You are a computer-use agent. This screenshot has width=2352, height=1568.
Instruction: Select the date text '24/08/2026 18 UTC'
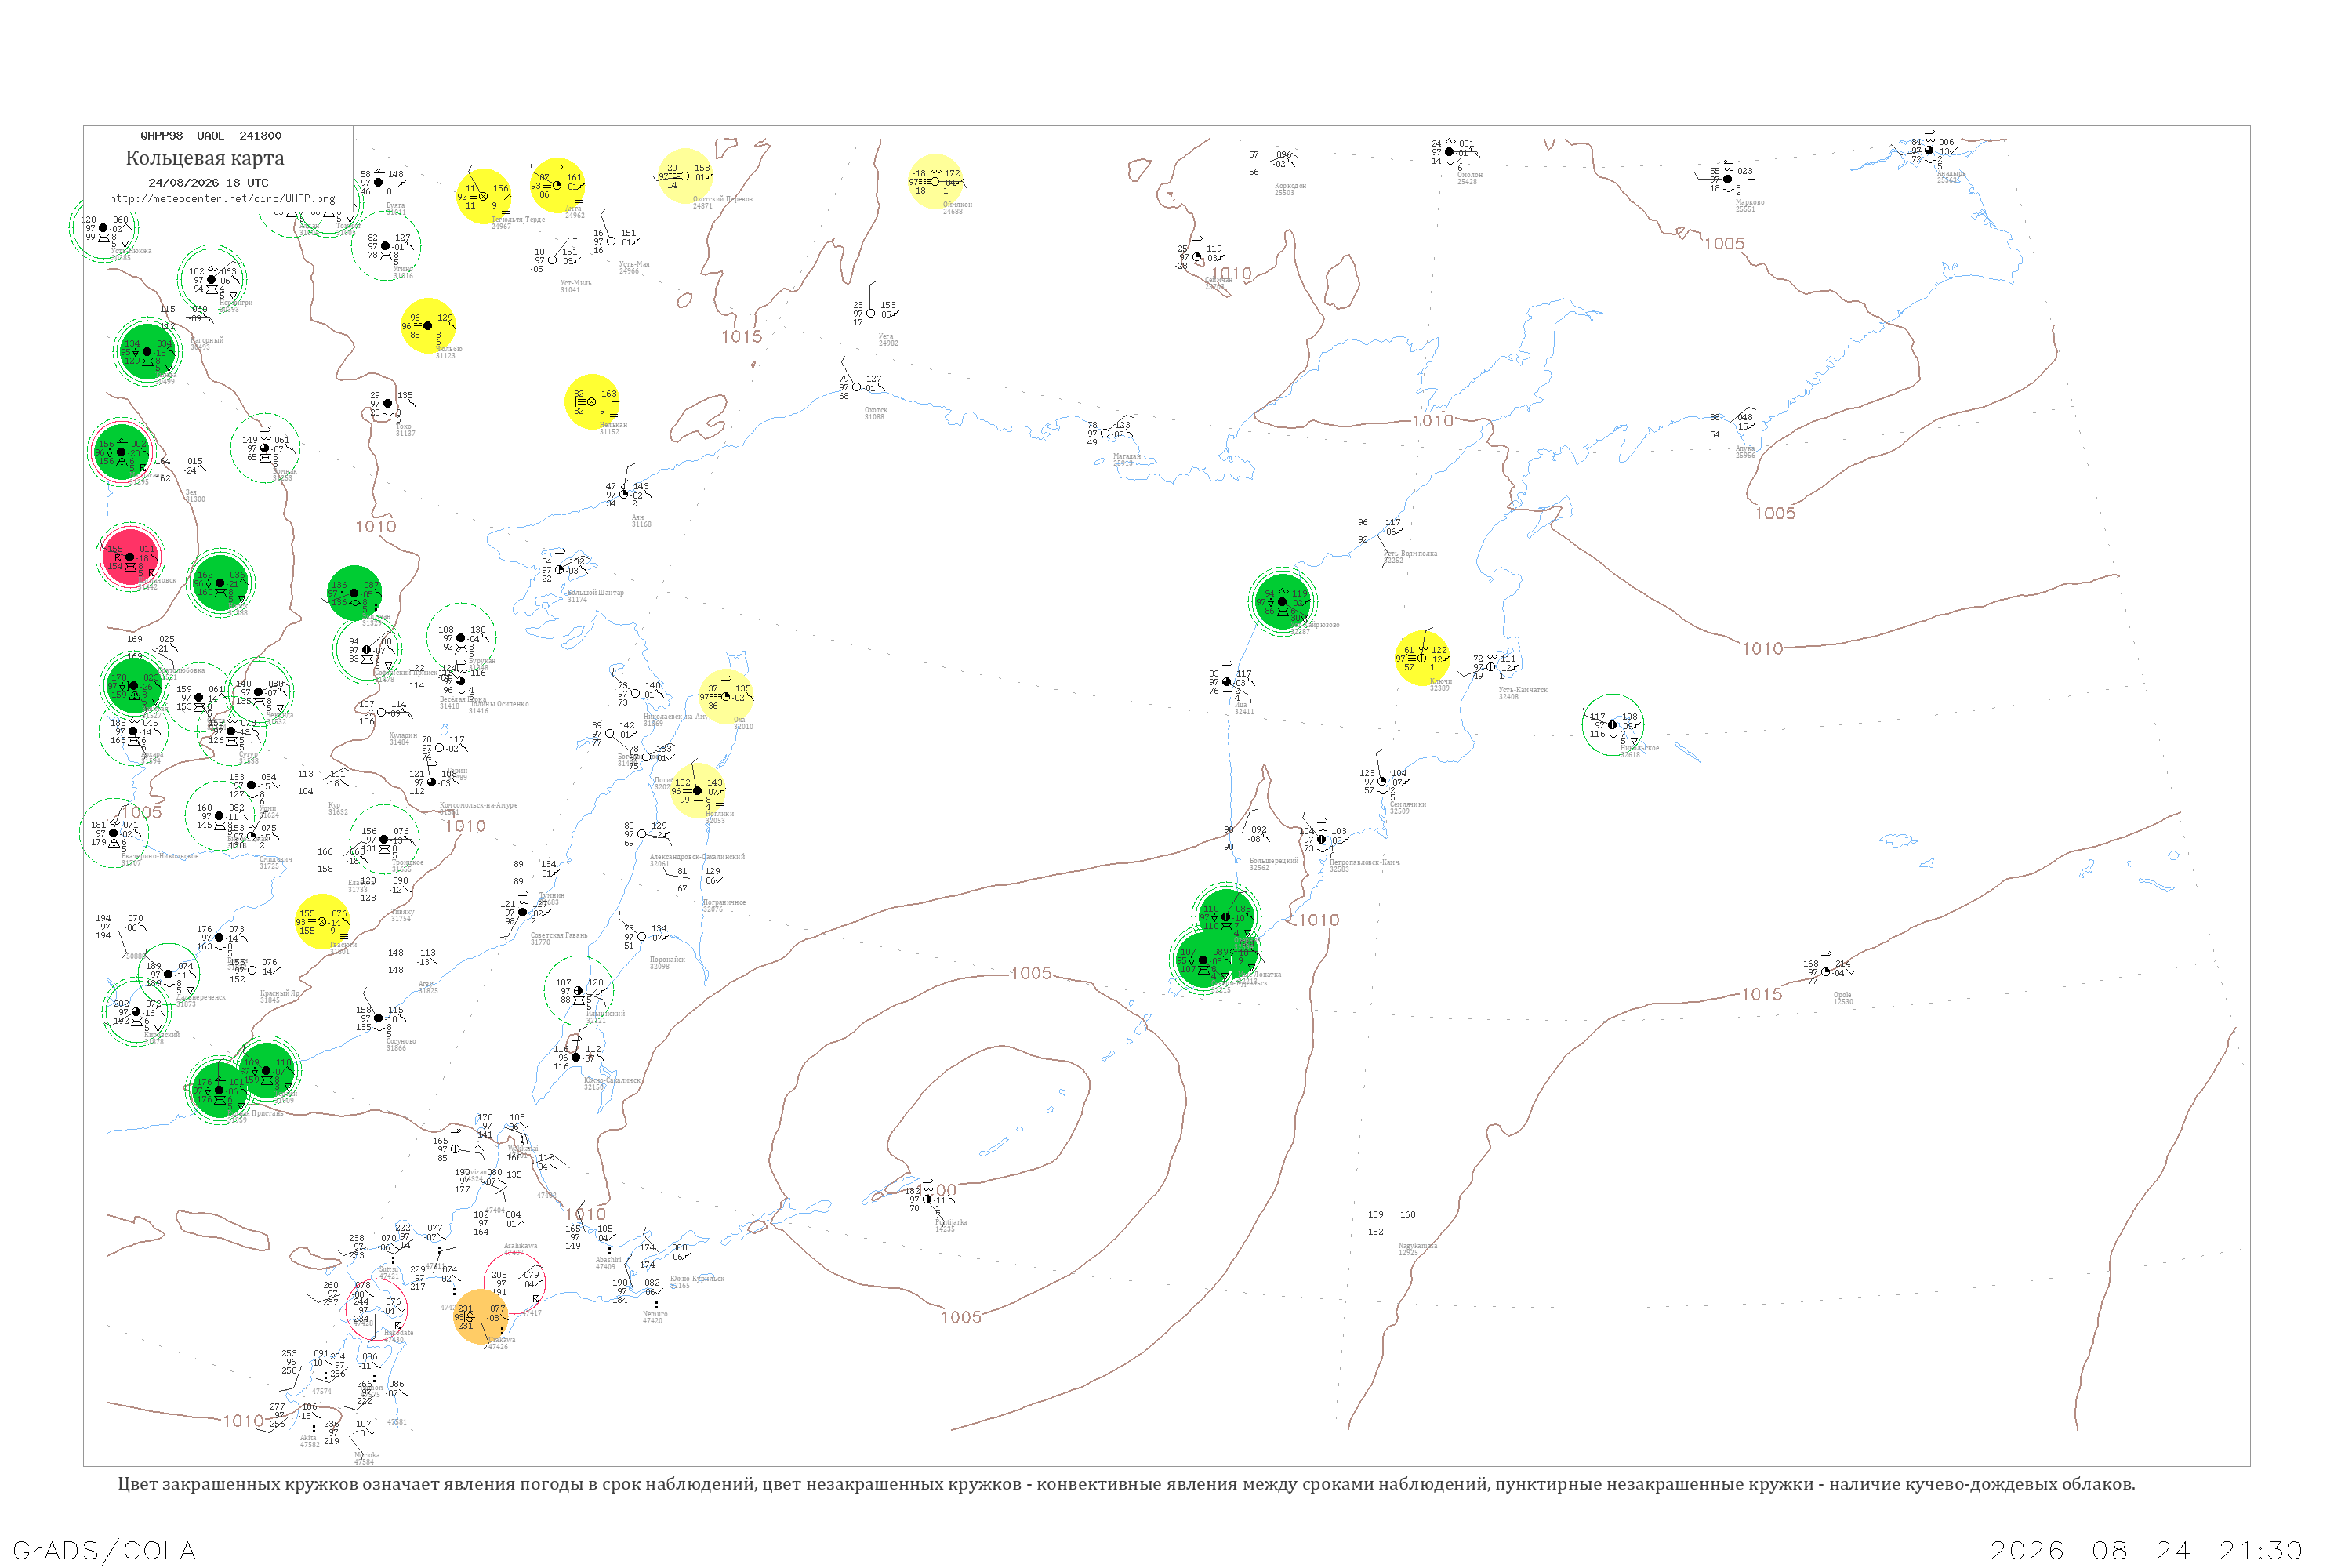pyautogui.click(x=208, y=183)
